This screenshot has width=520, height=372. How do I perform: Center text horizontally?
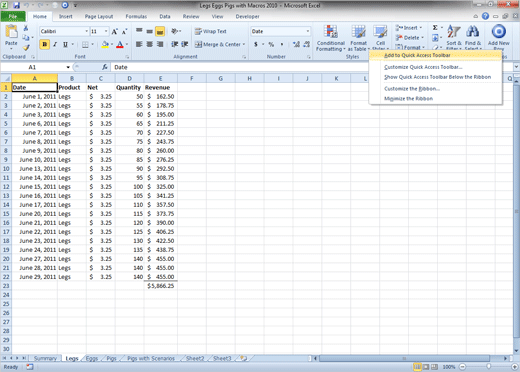click(x=150, y=44)
